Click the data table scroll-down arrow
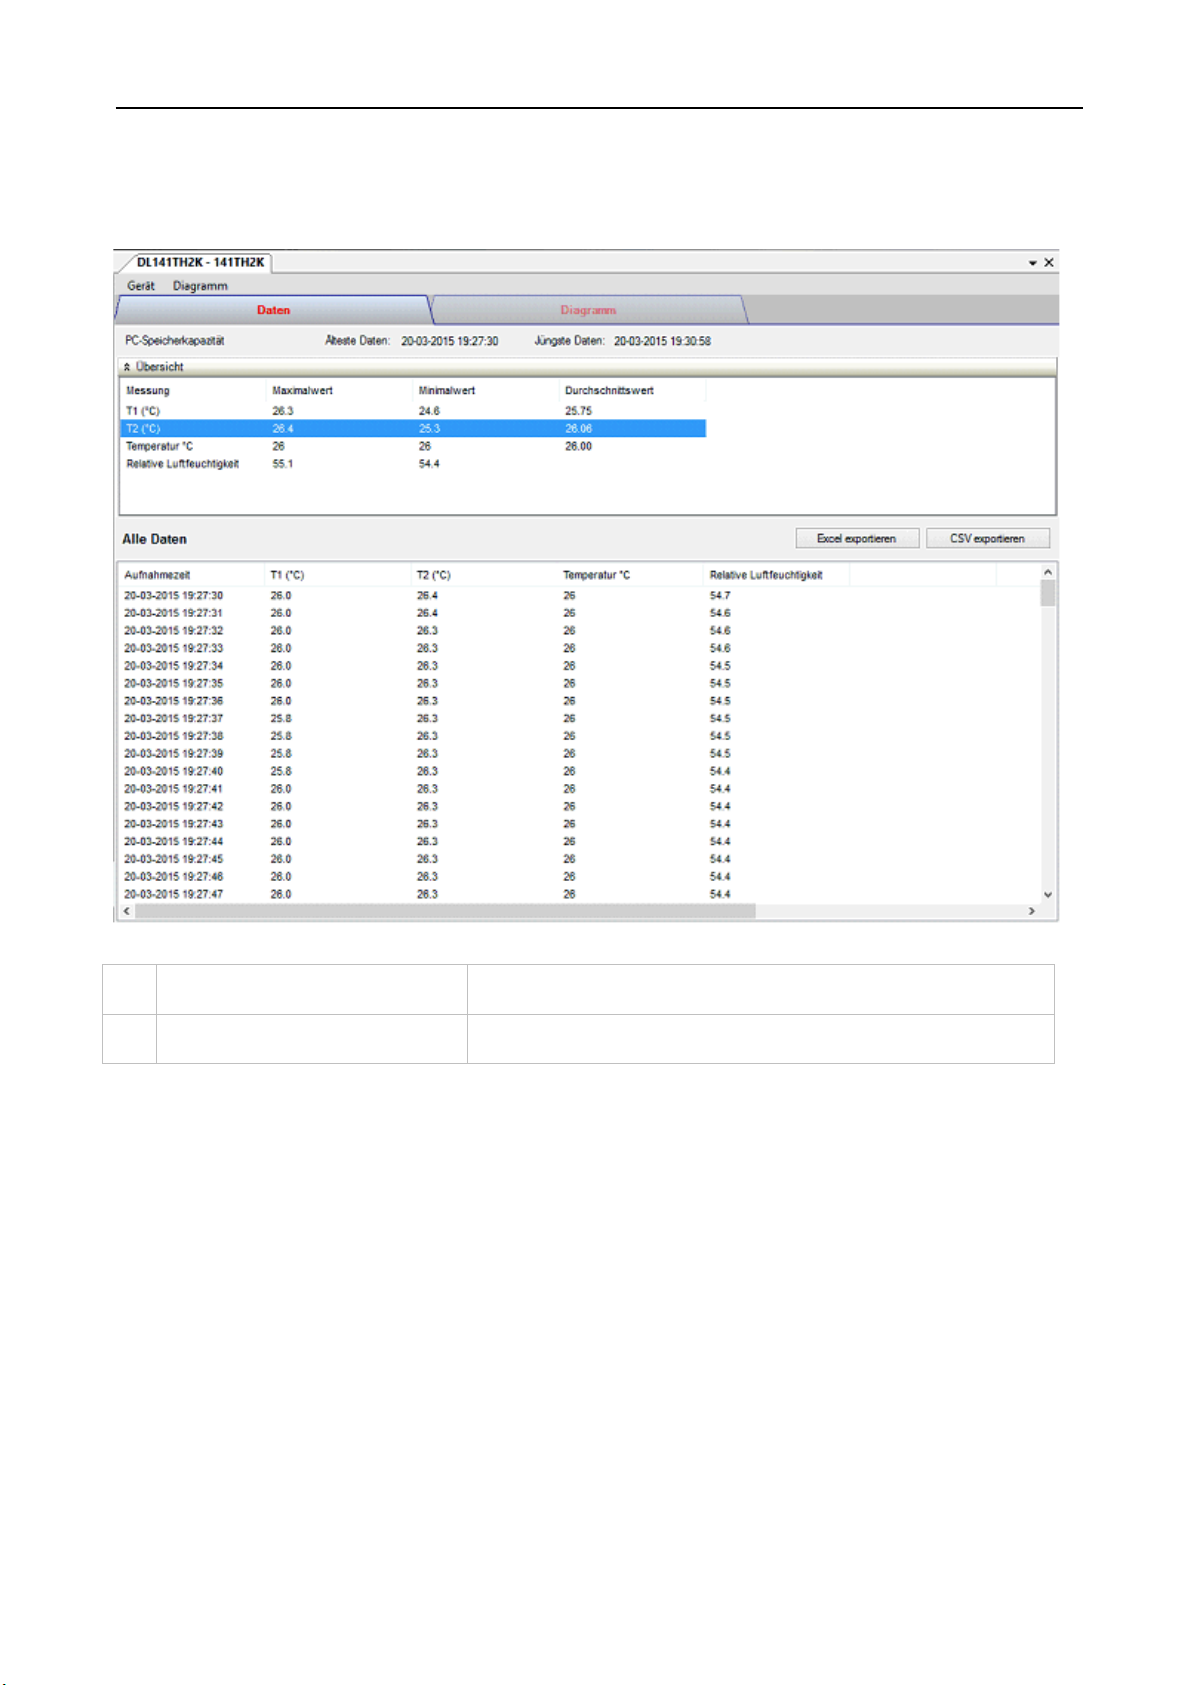The width and height of the screenshot is (1192, 1685). pos(1048,895)
